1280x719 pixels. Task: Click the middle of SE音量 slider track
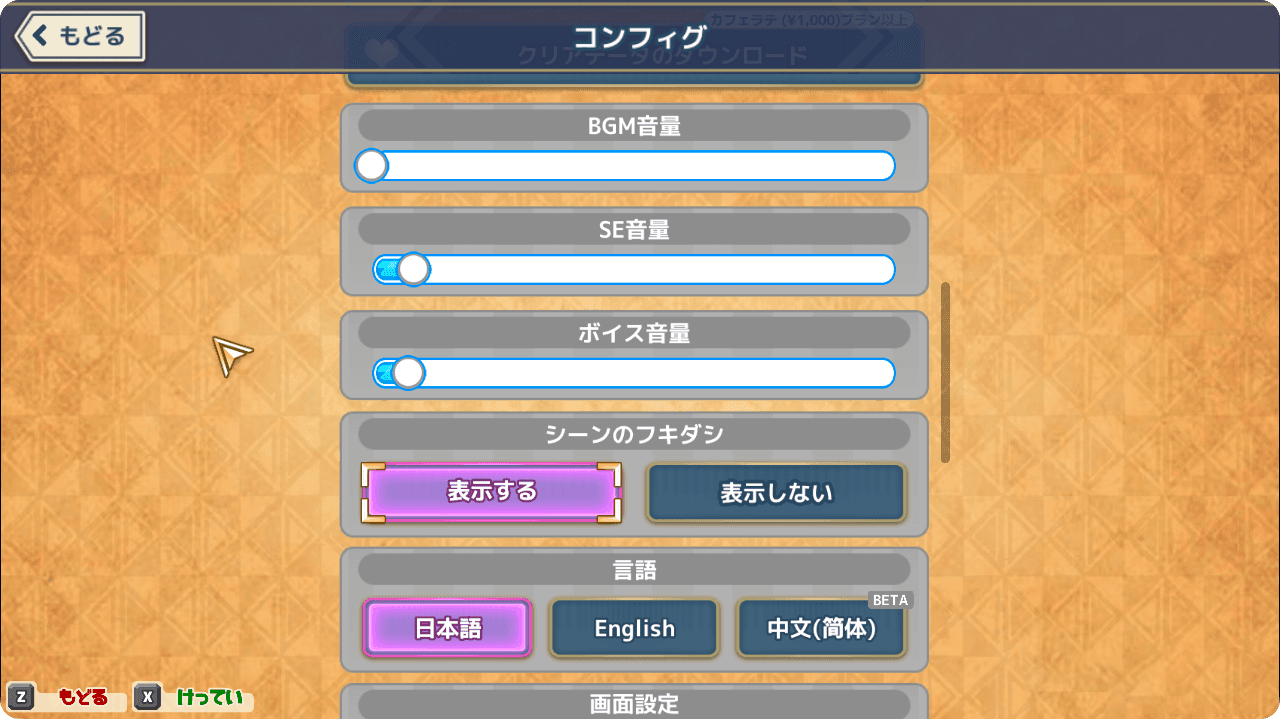634,269
